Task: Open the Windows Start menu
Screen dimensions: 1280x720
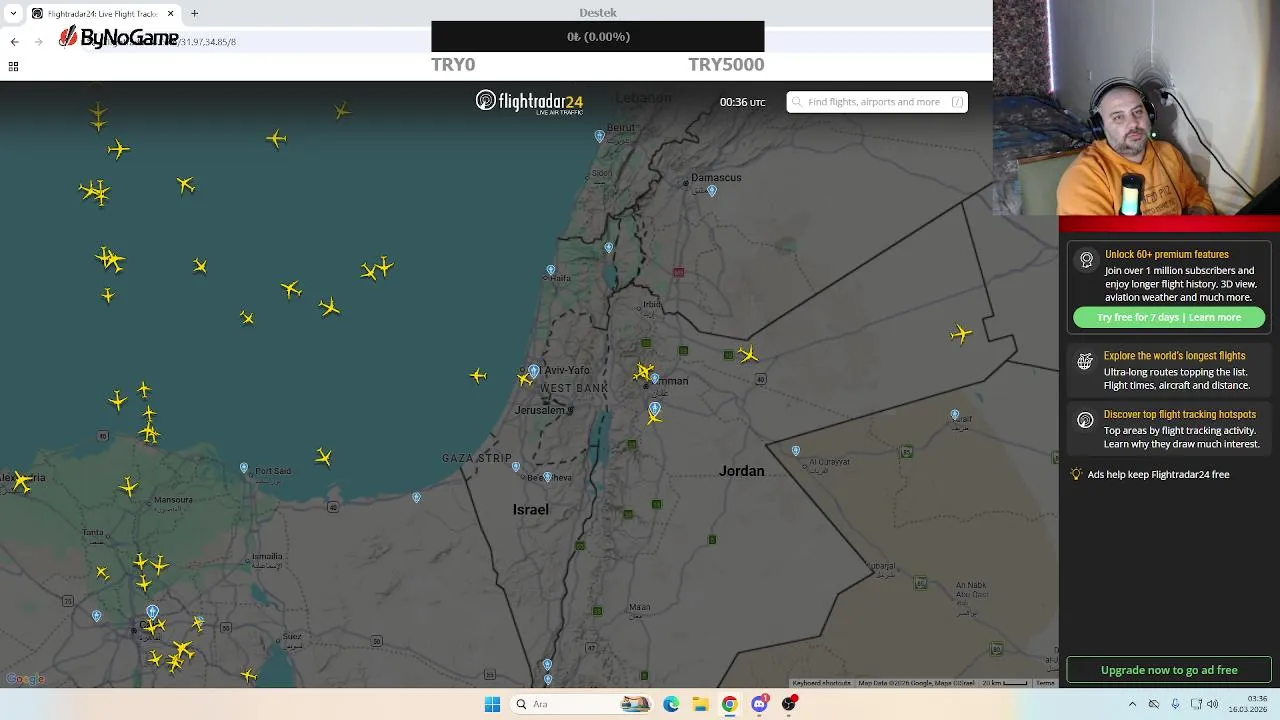Action: pos(492,704)
